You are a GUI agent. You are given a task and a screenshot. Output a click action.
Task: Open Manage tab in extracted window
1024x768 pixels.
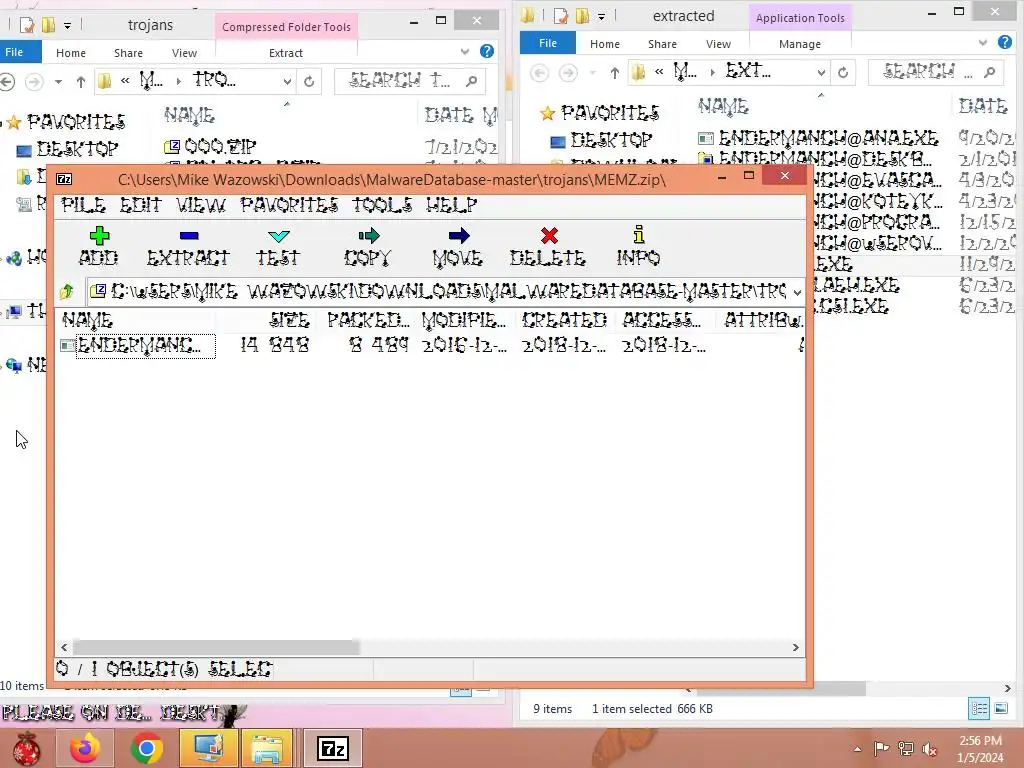point(800,44)
